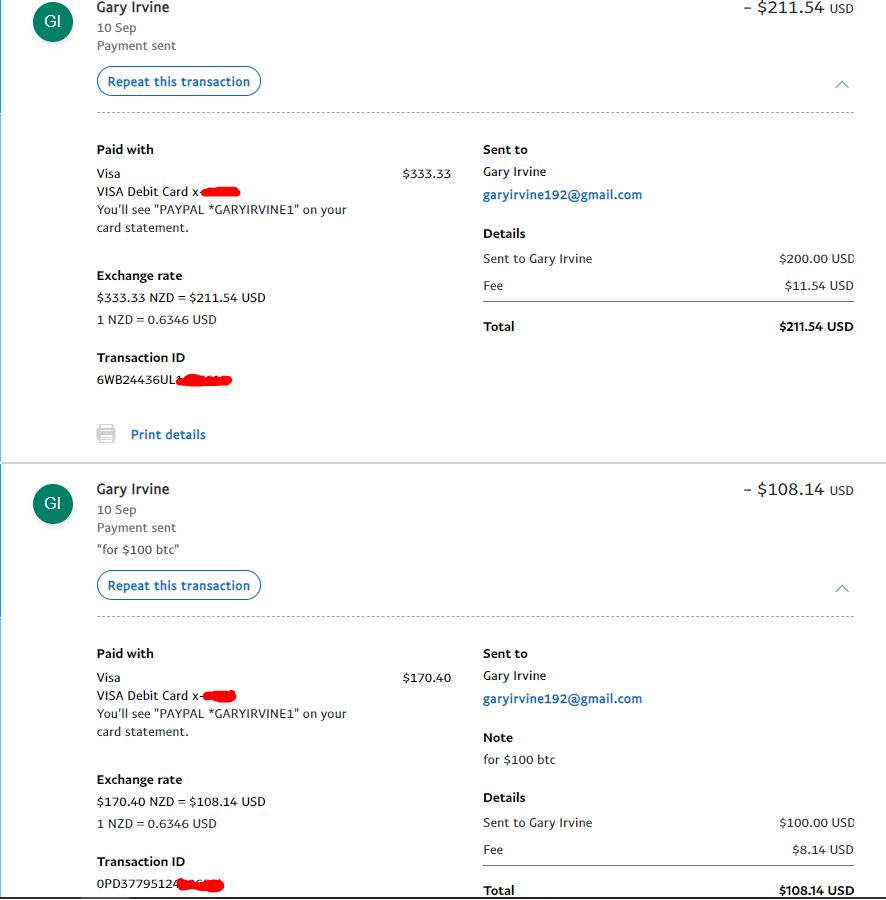Click the $333.33 Visa charge amount

point(426,174)
